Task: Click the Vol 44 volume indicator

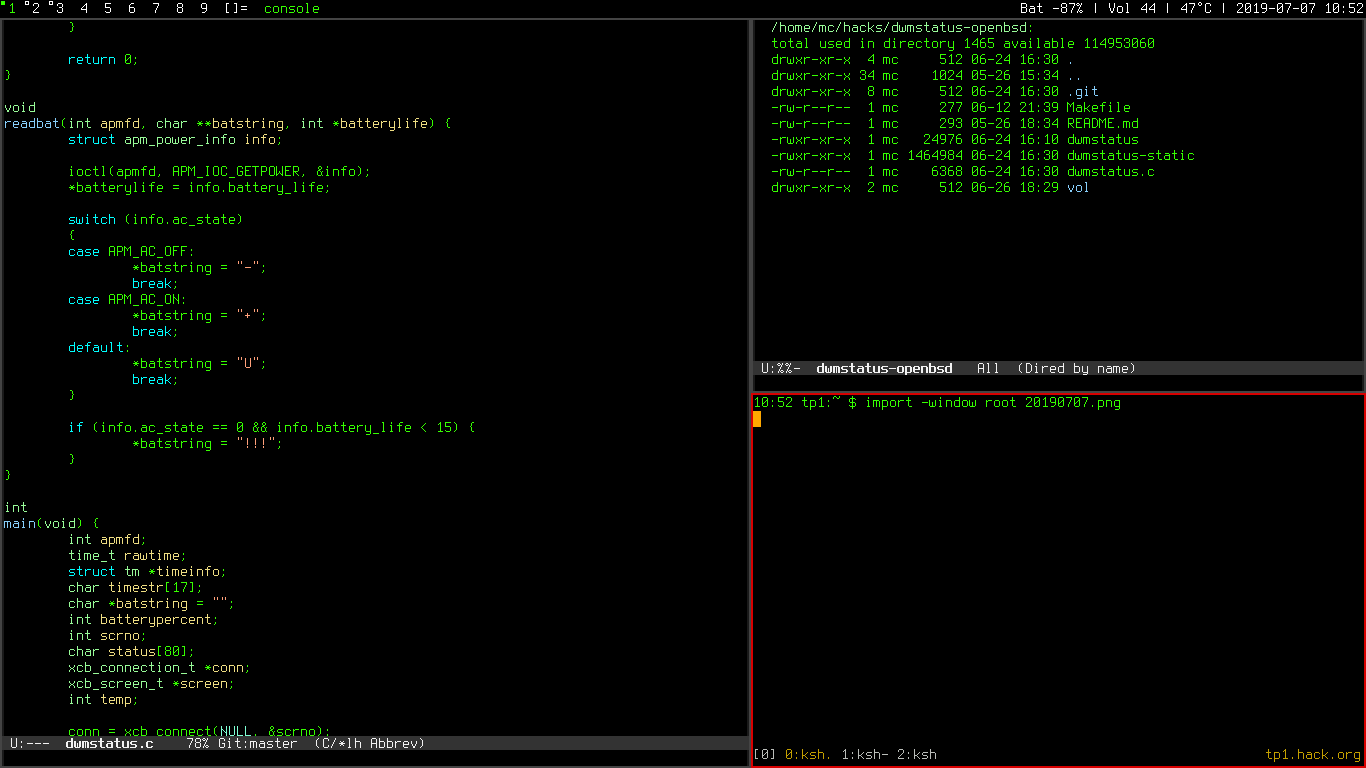Action: click(1131, 9)
